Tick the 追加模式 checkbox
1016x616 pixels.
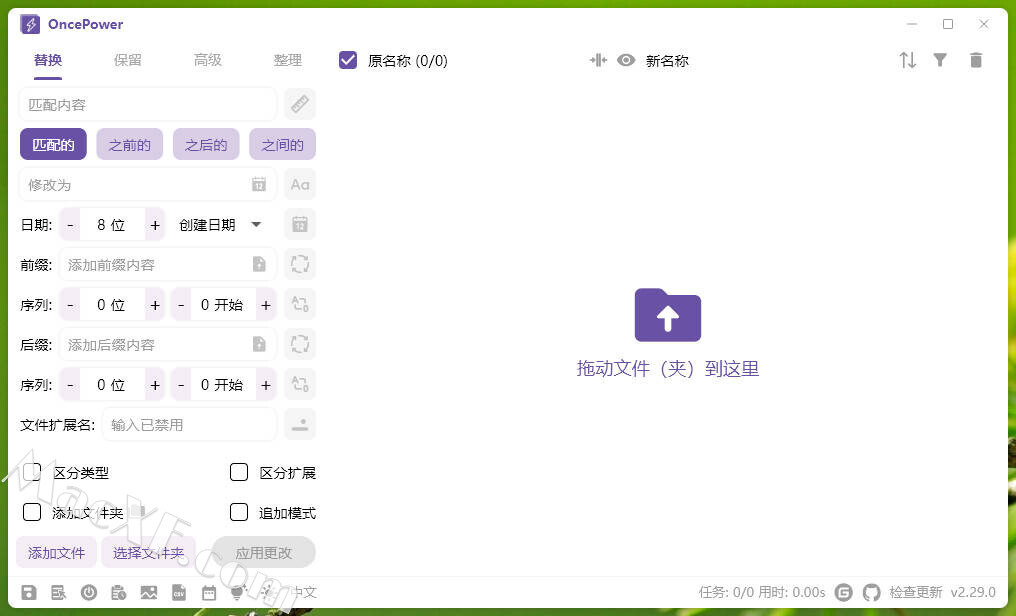[239, 512]
